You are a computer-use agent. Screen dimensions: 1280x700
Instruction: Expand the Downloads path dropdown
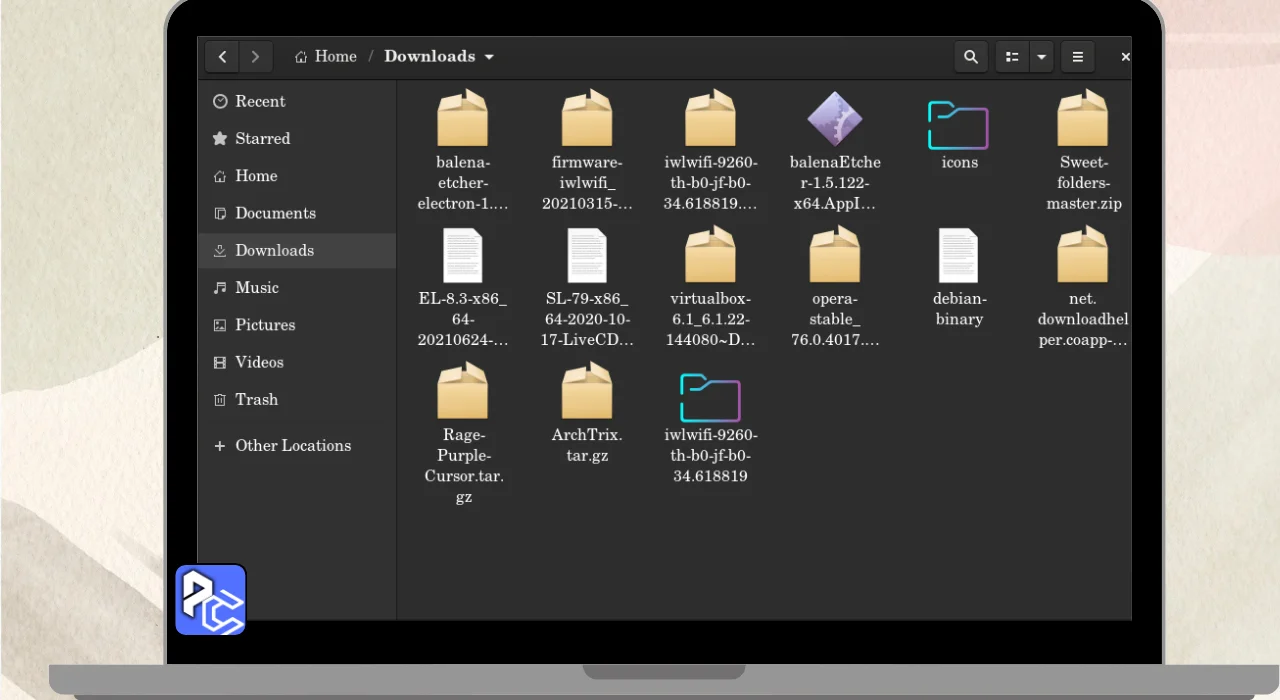click(489, 57)
